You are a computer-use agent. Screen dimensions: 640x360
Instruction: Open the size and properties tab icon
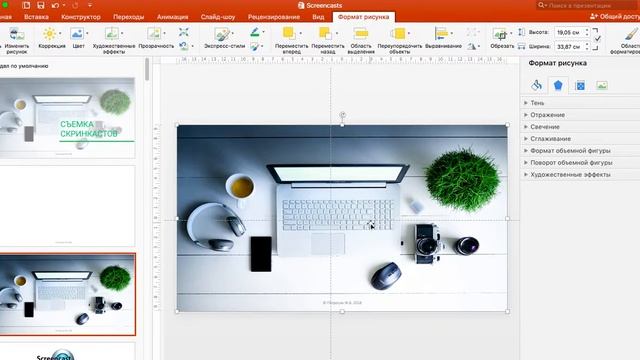pos(580,85)
